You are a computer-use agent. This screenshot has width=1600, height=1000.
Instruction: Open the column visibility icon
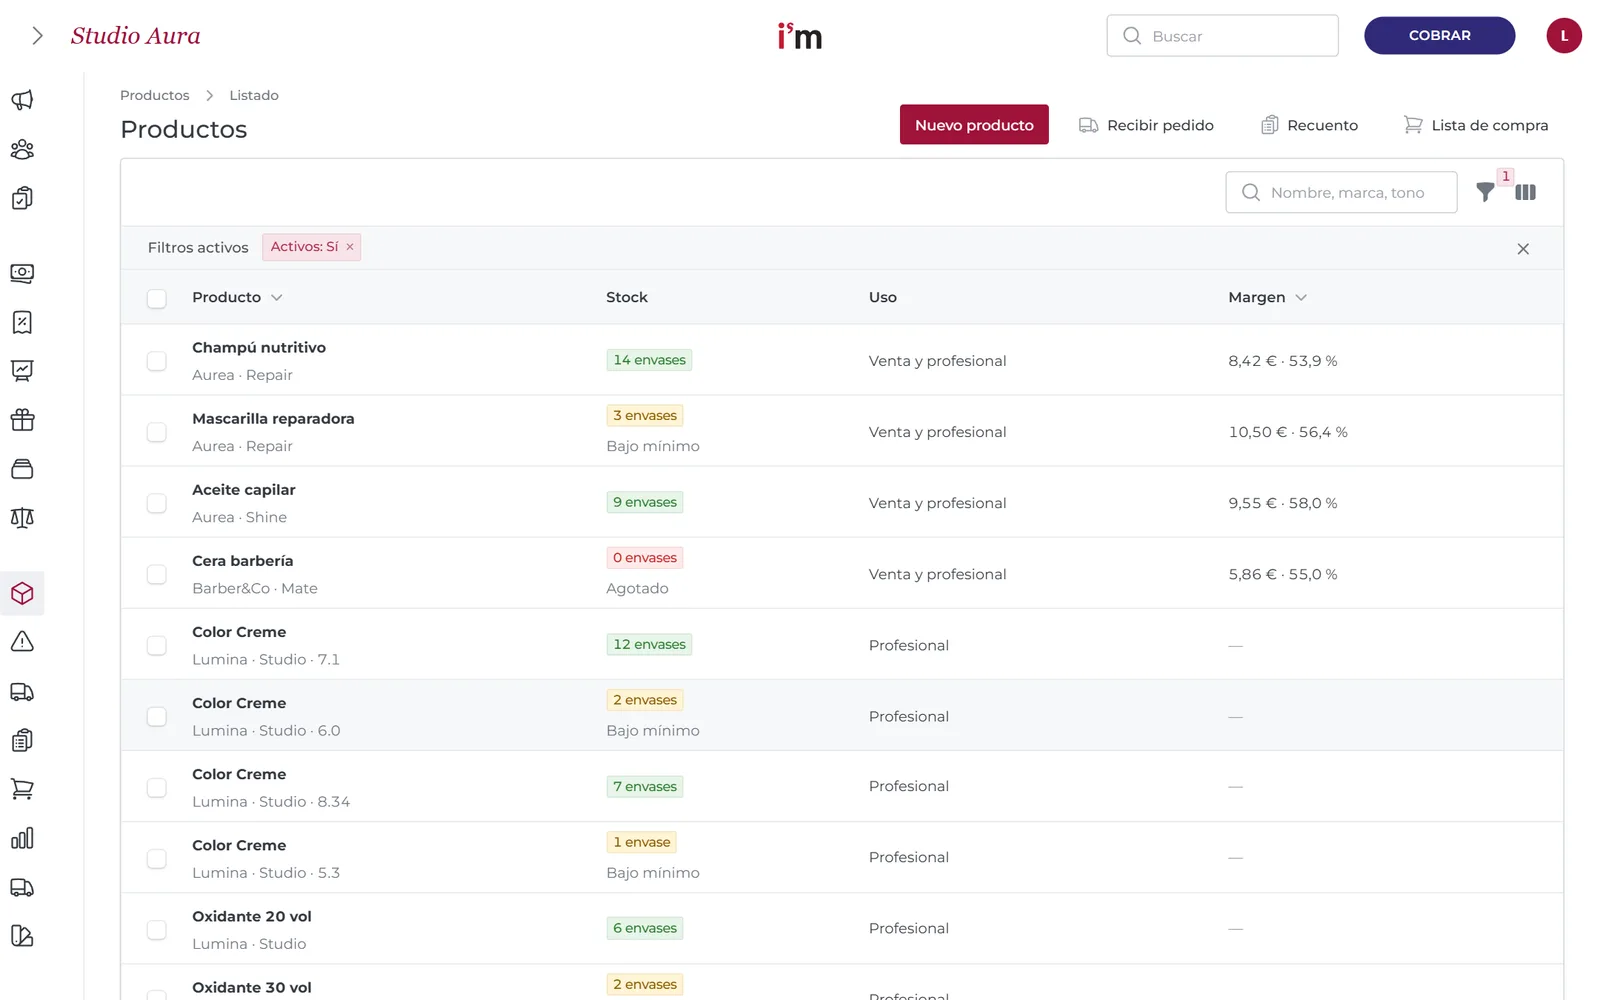pyautogui.click(x=1525, y=192)
